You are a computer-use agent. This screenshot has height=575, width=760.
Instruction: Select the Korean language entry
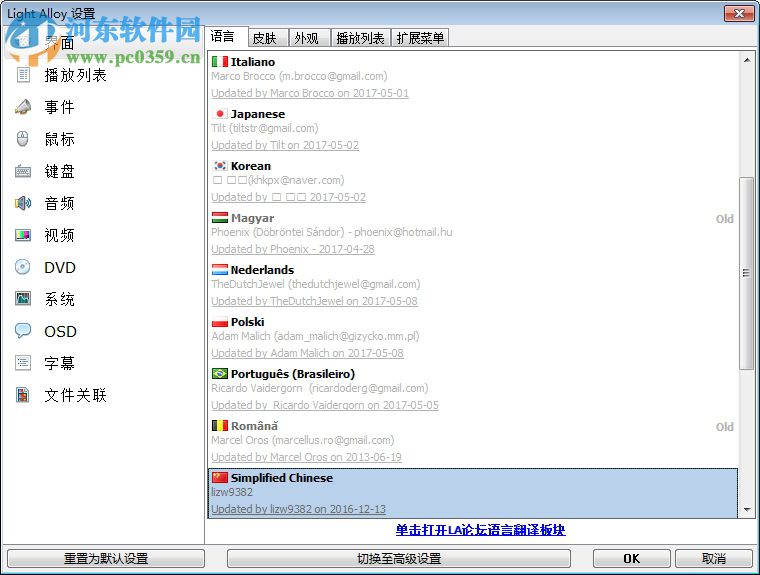[x=474, y=181]
